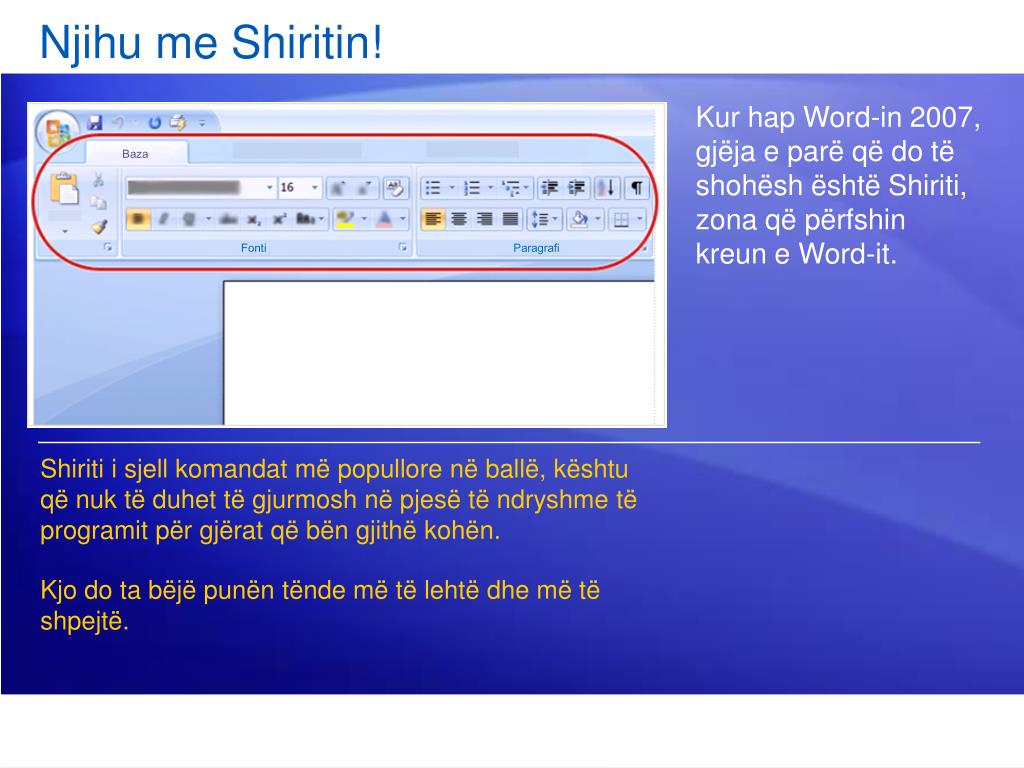Click the Fonti group label
The width and height of the screenshot is (1024, 768).
253,248
